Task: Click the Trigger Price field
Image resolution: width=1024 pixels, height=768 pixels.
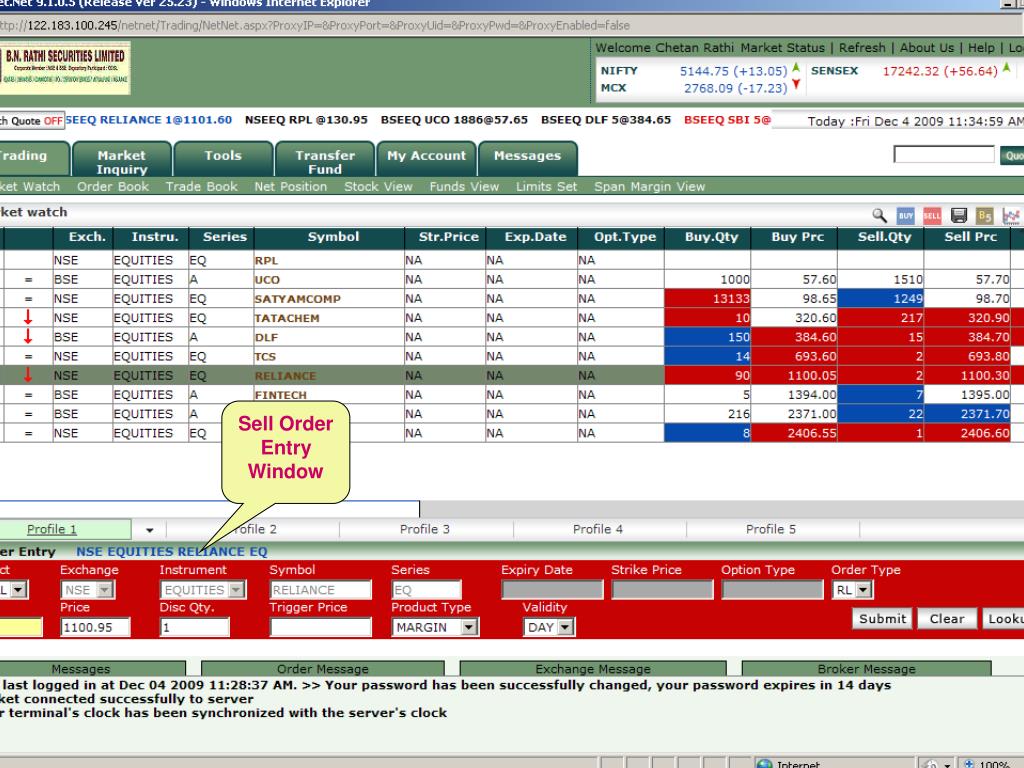Action: 321,627
